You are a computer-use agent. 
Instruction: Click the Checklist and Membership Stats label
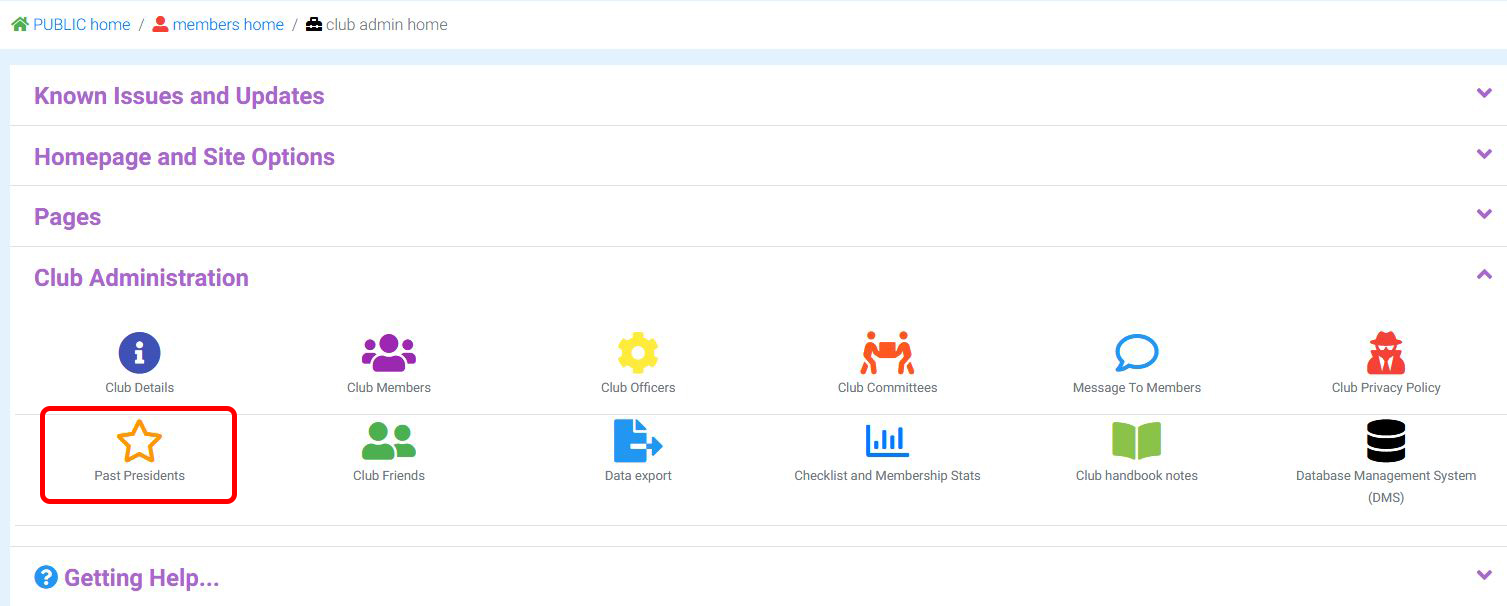pyautogui.click(x=887, y=476)
